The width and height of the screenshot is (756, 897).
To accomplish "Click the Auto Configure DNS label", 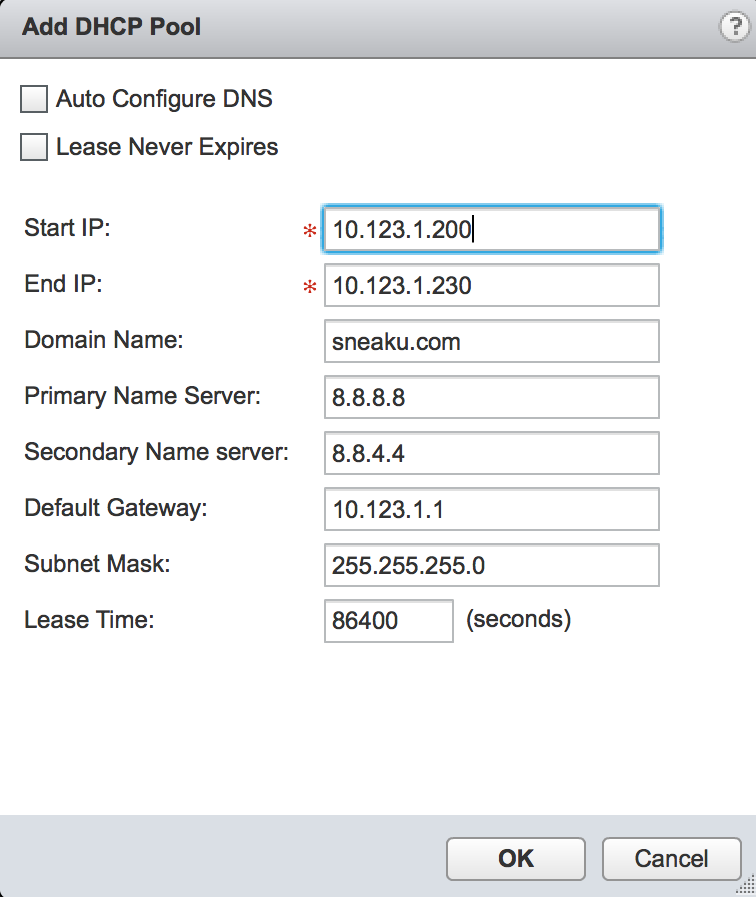I will click(164, 99).
